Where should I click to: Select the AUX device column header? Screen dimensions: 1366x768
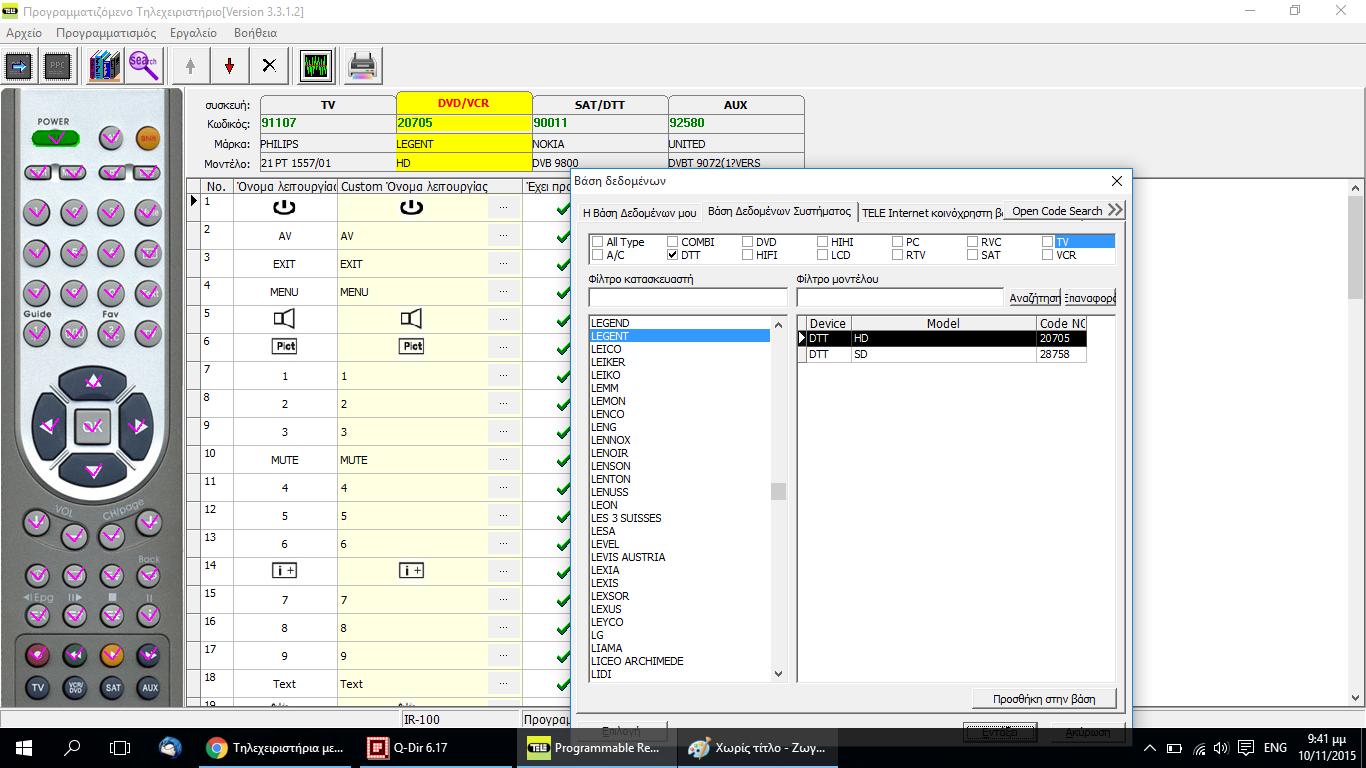pos(736,104)
